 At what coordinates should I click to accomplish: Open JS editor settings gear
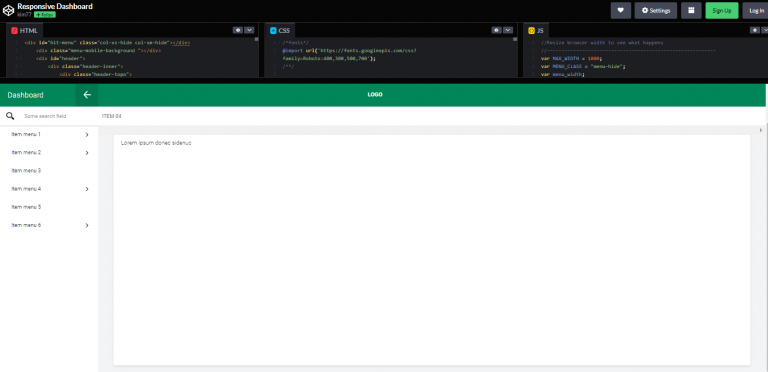tap(755, 30)
